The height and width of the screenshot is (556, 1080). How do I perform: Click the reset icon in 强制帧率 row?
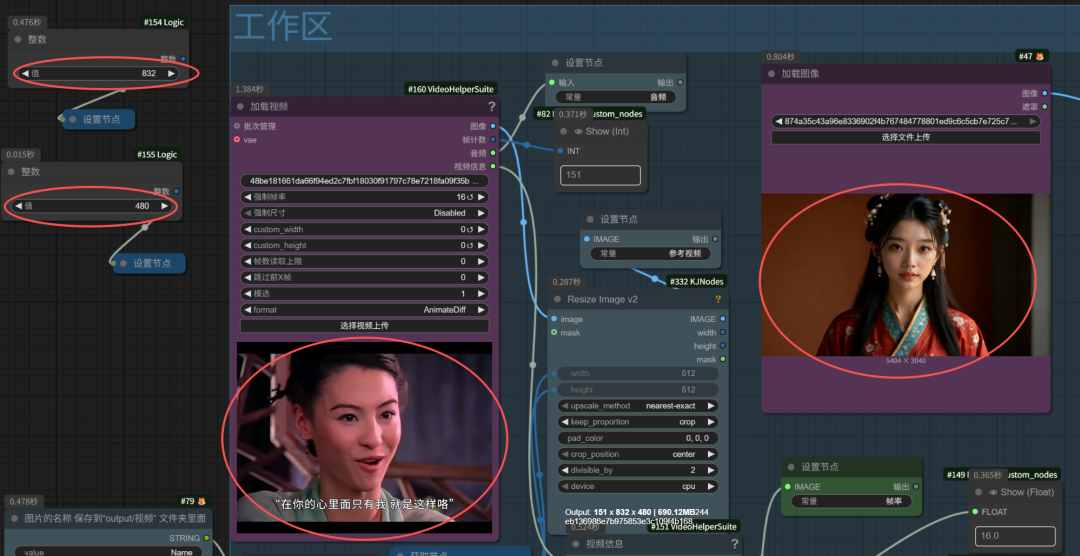pyautogui.click(x=470, y=197)
